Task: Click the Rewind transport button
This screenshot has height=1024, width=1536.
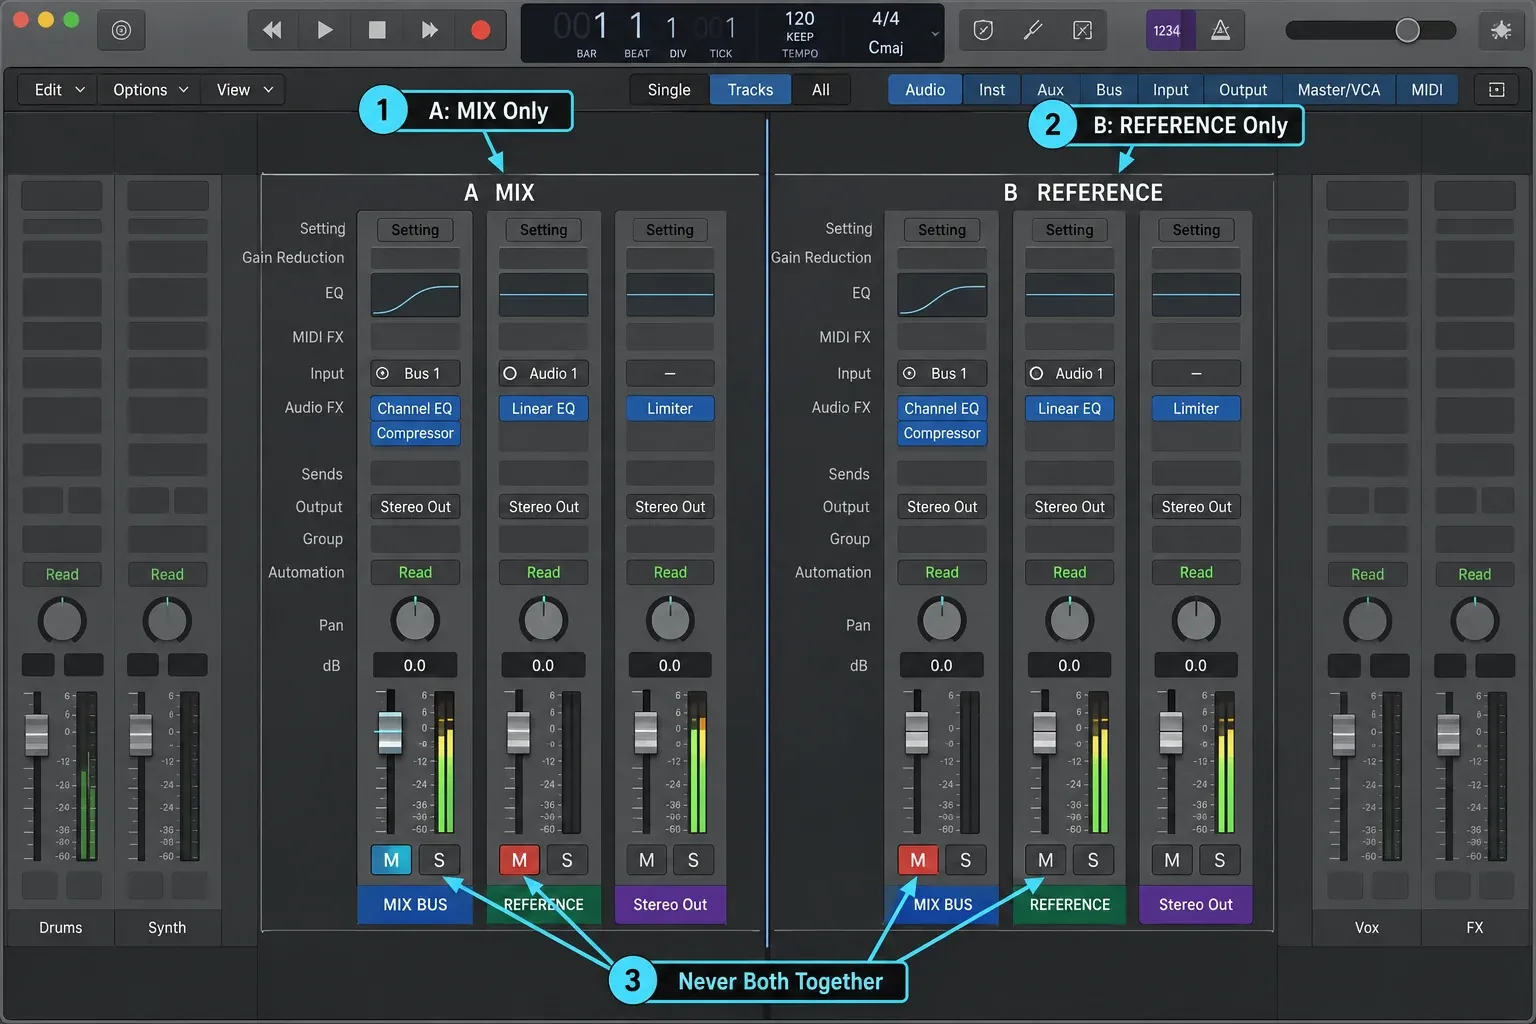Action: click(271, 30)
